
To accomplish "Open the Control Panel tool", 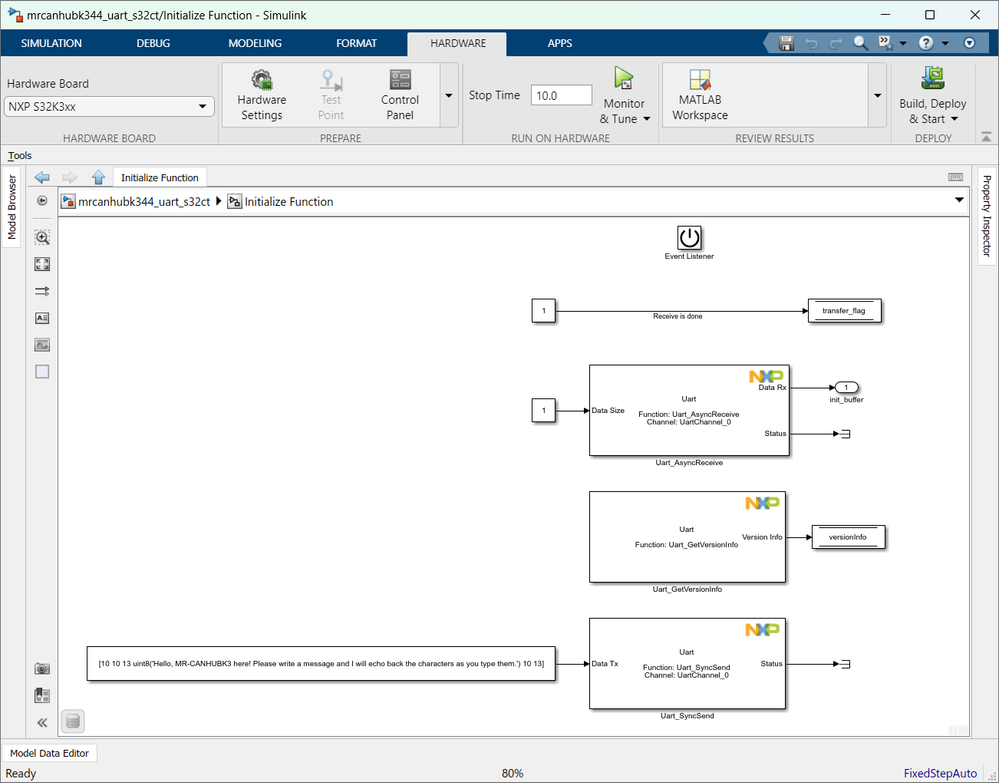I will tap(400, 80).
